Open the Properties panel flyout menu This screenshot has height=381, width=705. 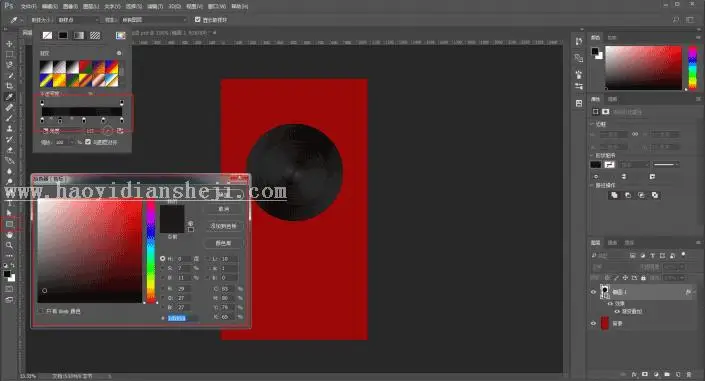point(698,99)
